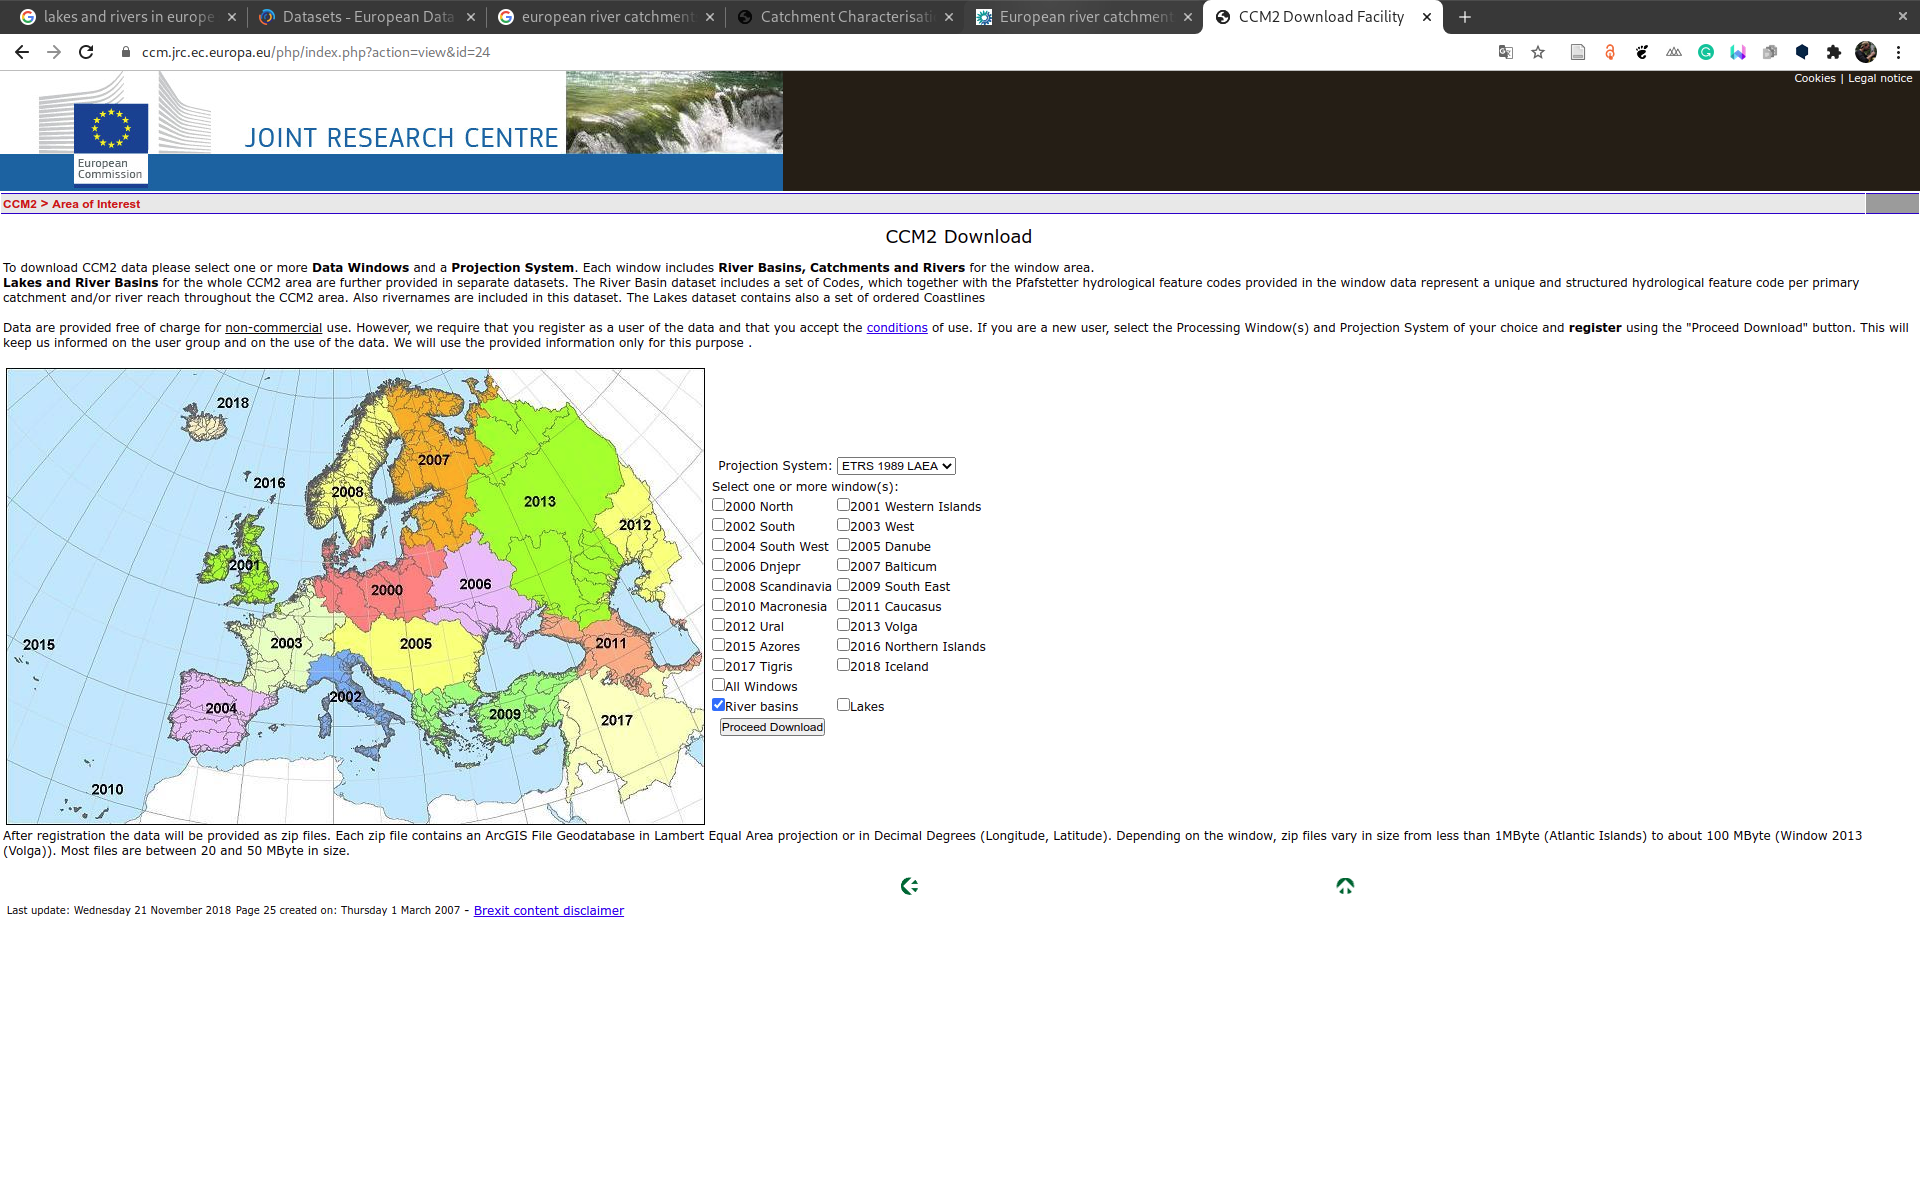Open a new browser tab
1920x1200 pixels.
click(x=1464, y=17)
